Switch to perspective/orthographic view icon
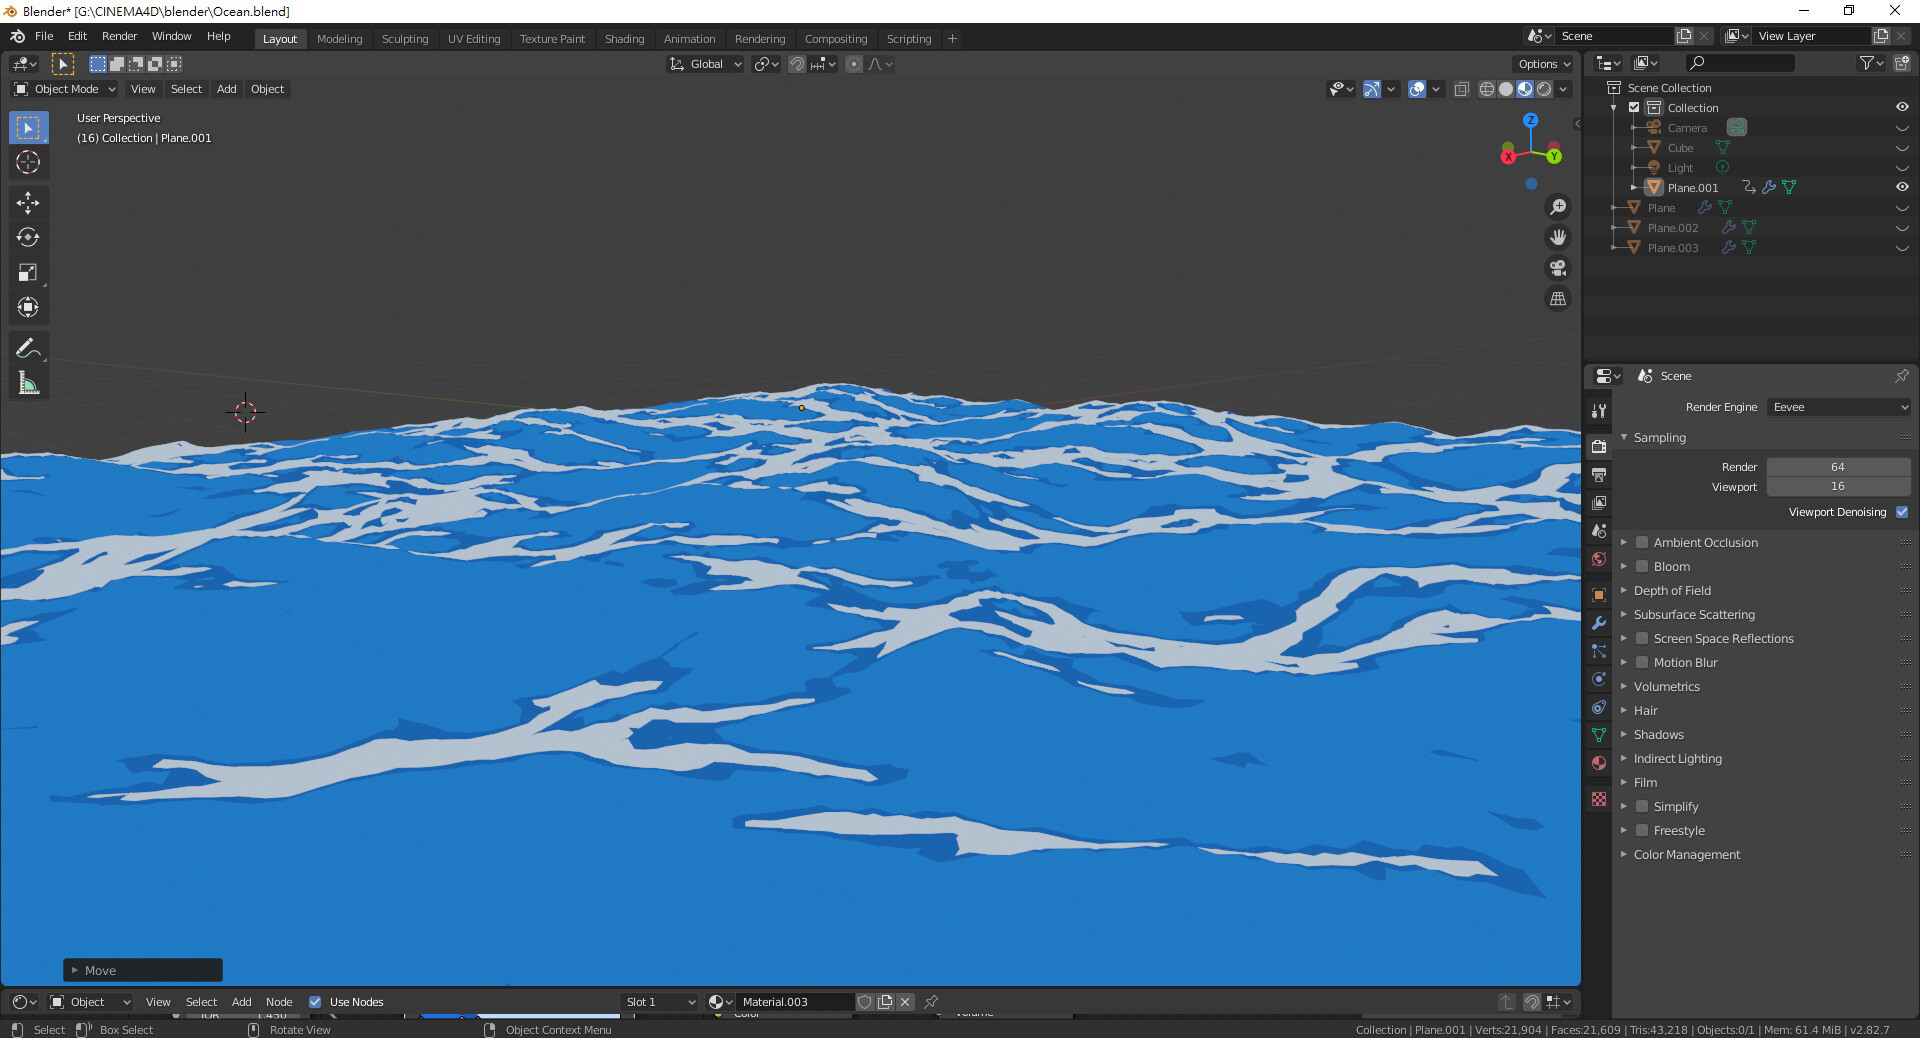 pyautogui.click(x=1558, y=299)
